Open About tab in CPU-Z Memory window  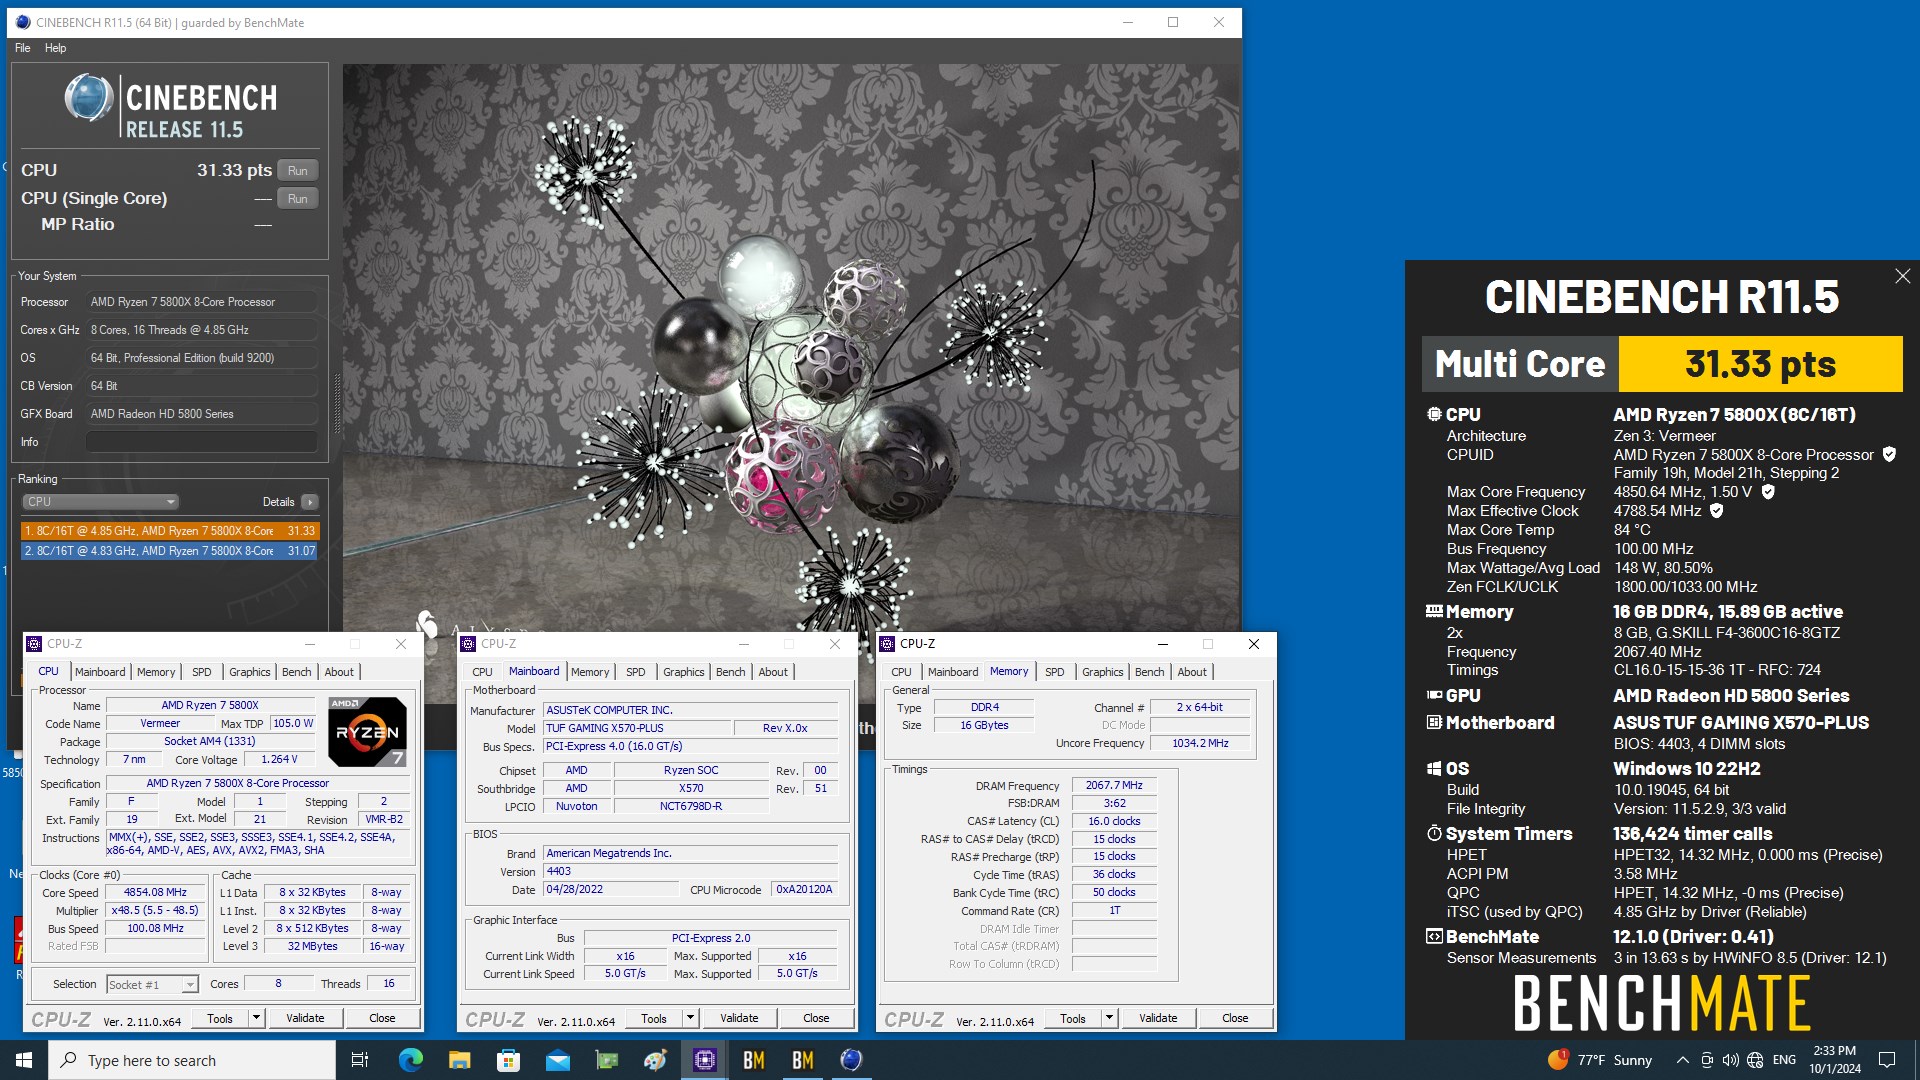1191,672
